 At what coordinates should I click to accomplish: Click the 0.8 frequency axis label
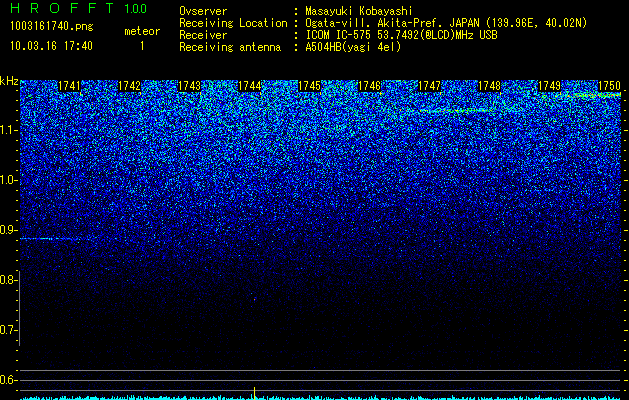pyautogui.click(x=8, y=280)
